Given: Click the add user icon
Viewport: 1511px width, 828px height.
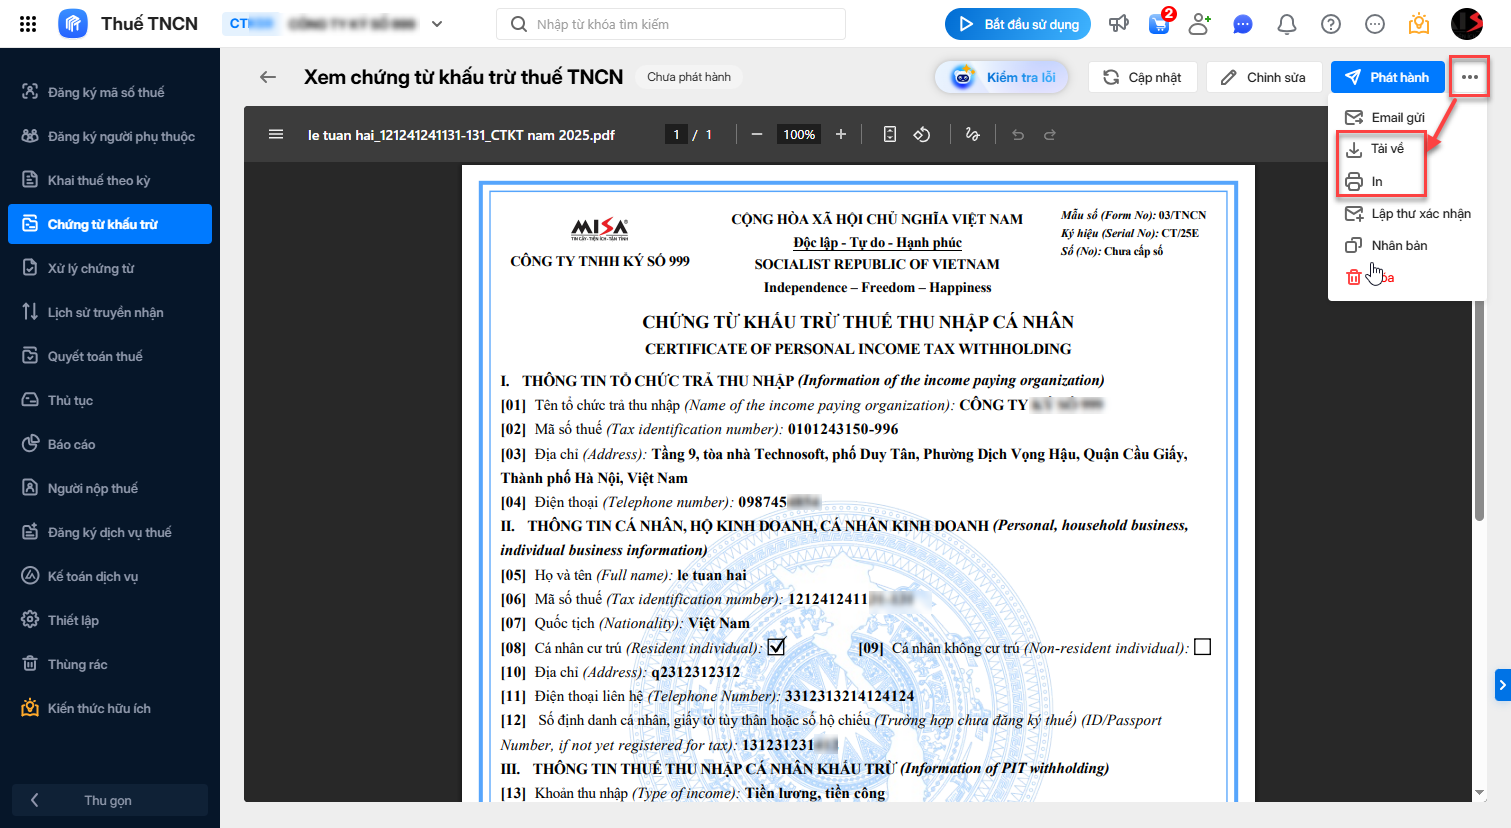Looking at the screenshot, I should [1200, 24].
